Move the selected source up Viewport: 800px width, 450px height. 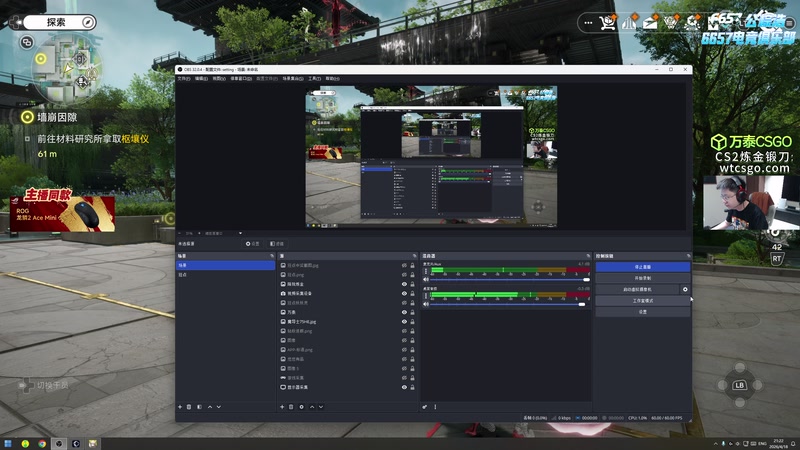click(x=312, y=407)
